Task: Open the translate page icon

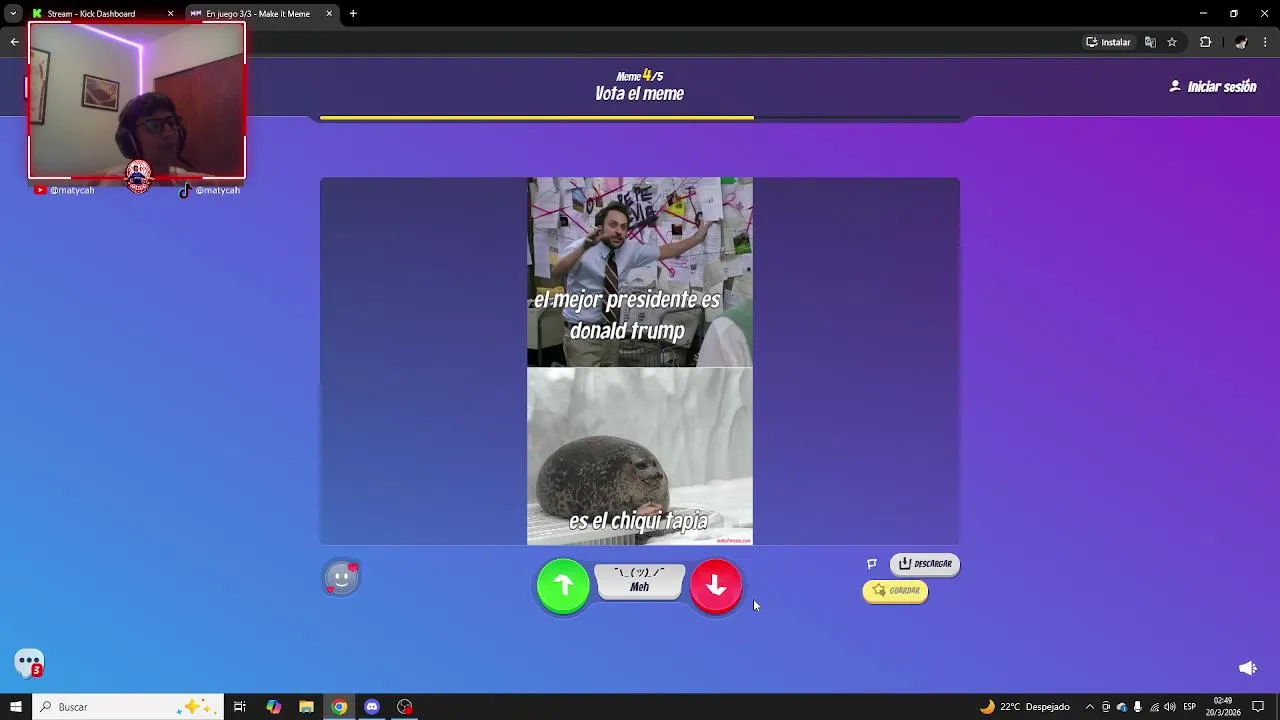Action: point(1150,42)
